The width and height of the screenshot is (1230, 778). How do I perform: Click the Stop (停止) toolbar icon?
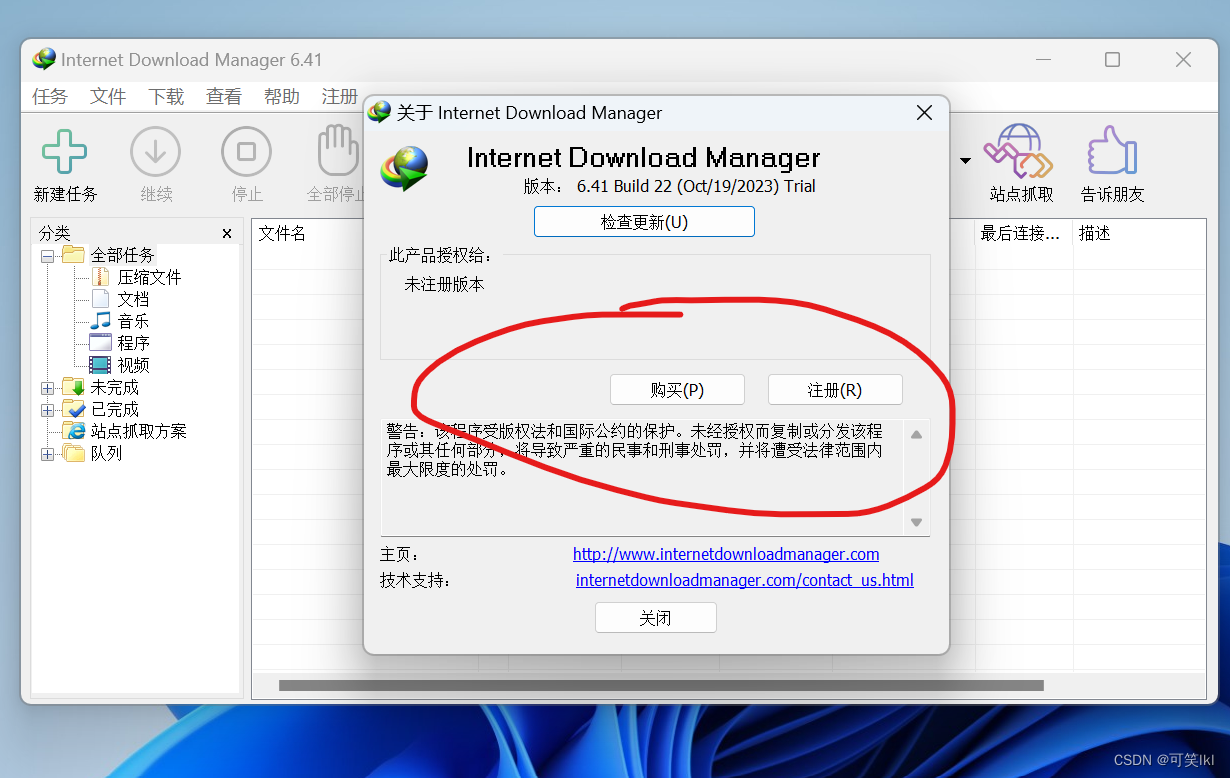coord(246,152)
